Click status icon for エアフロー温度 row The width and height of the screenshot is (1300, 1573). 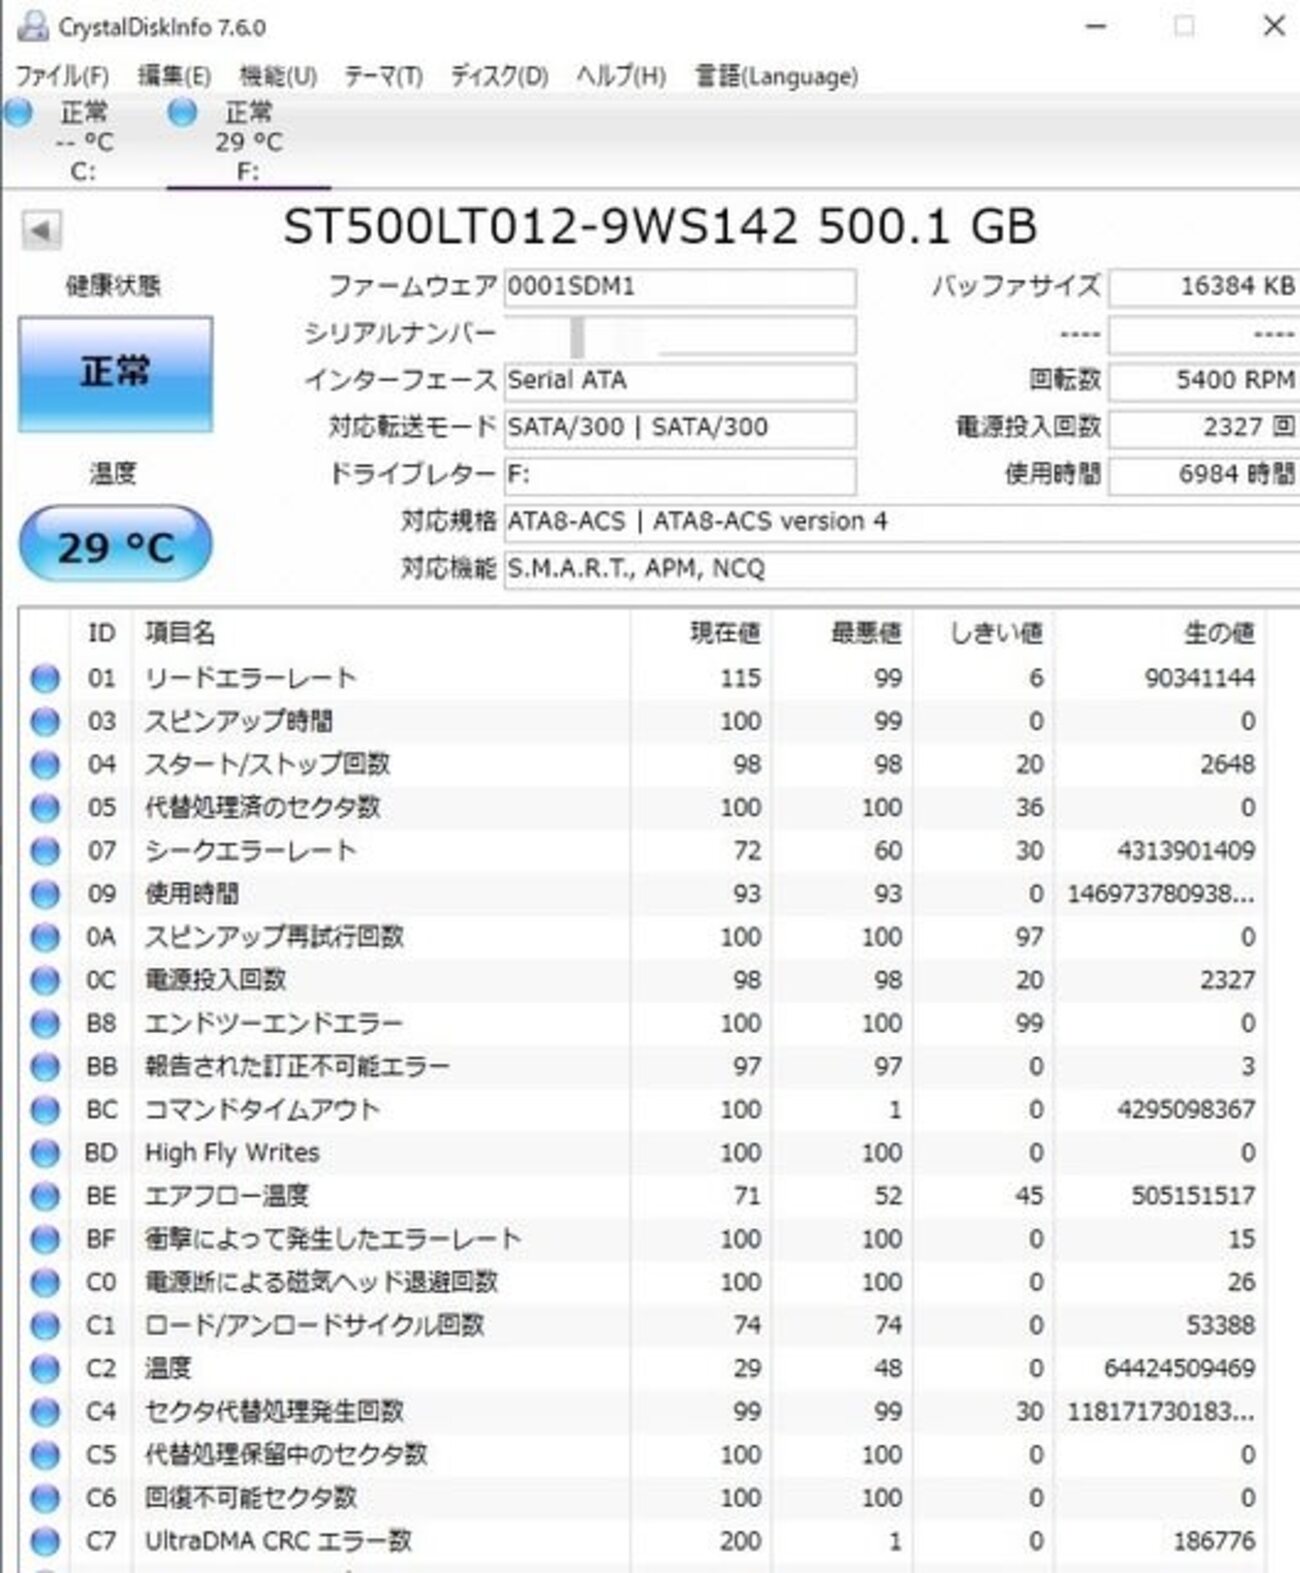pos(45,1196)
